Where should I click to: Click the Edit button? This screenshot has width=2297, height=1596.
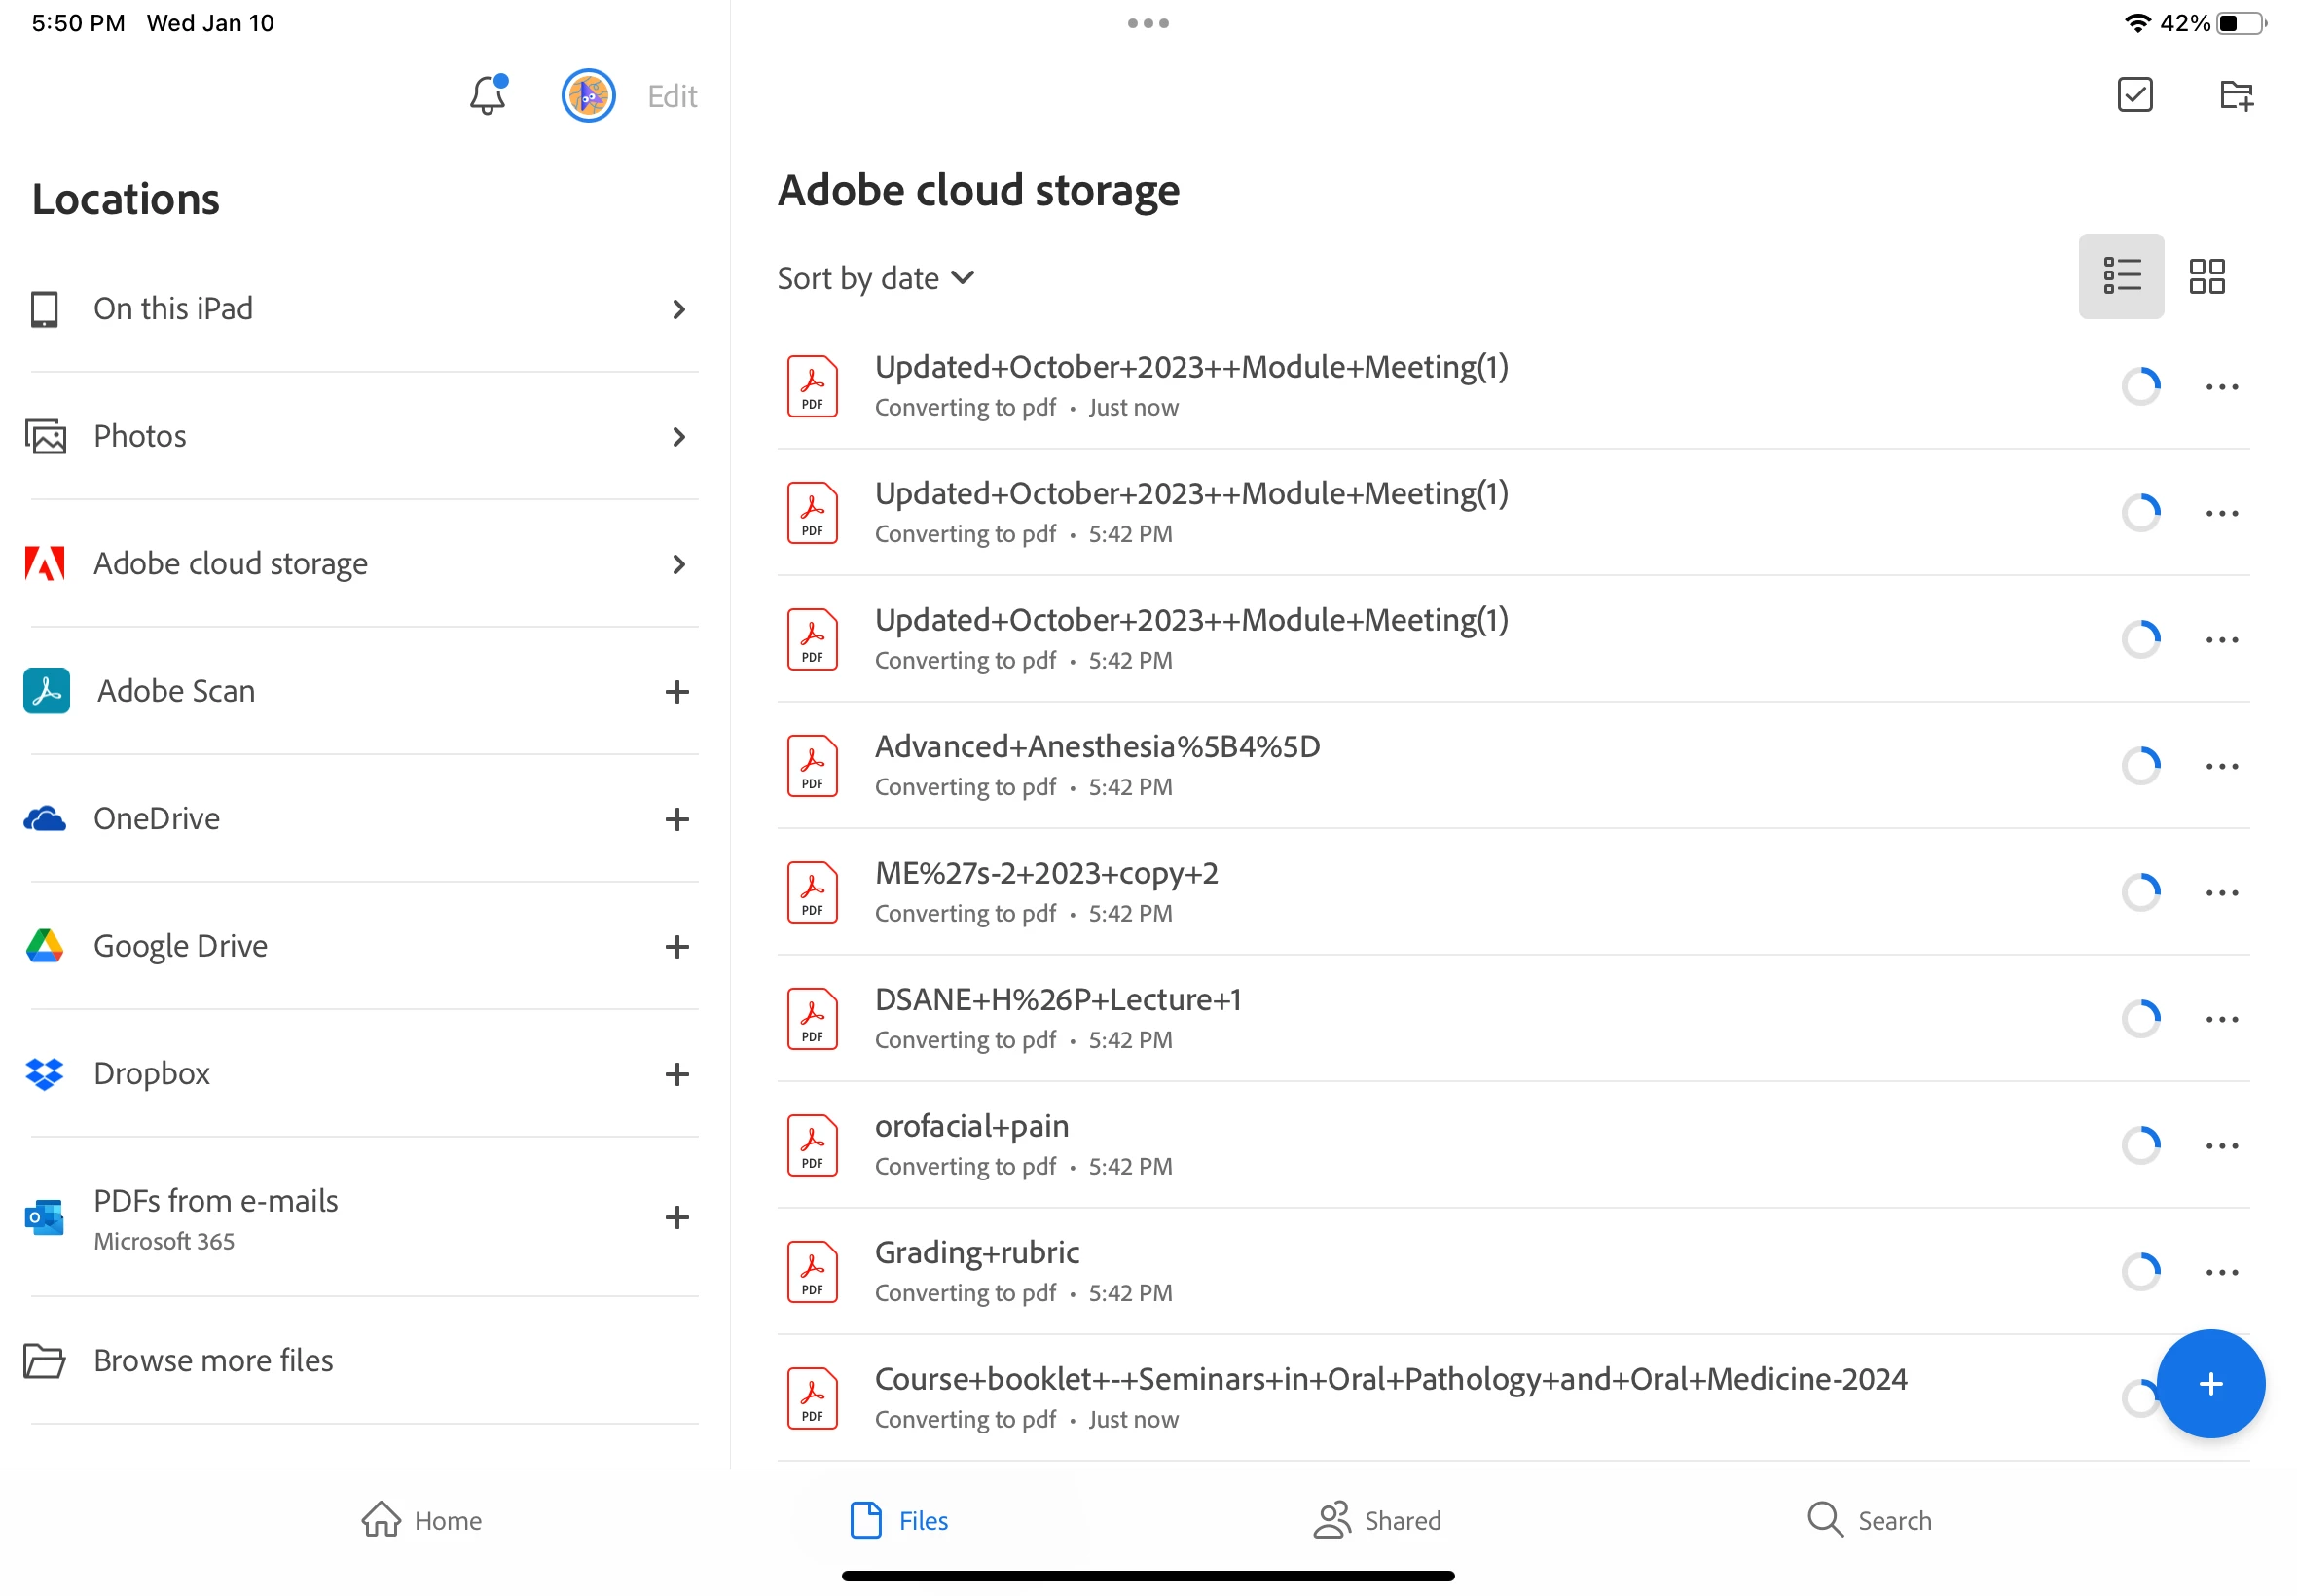click(x=672, y=96)
